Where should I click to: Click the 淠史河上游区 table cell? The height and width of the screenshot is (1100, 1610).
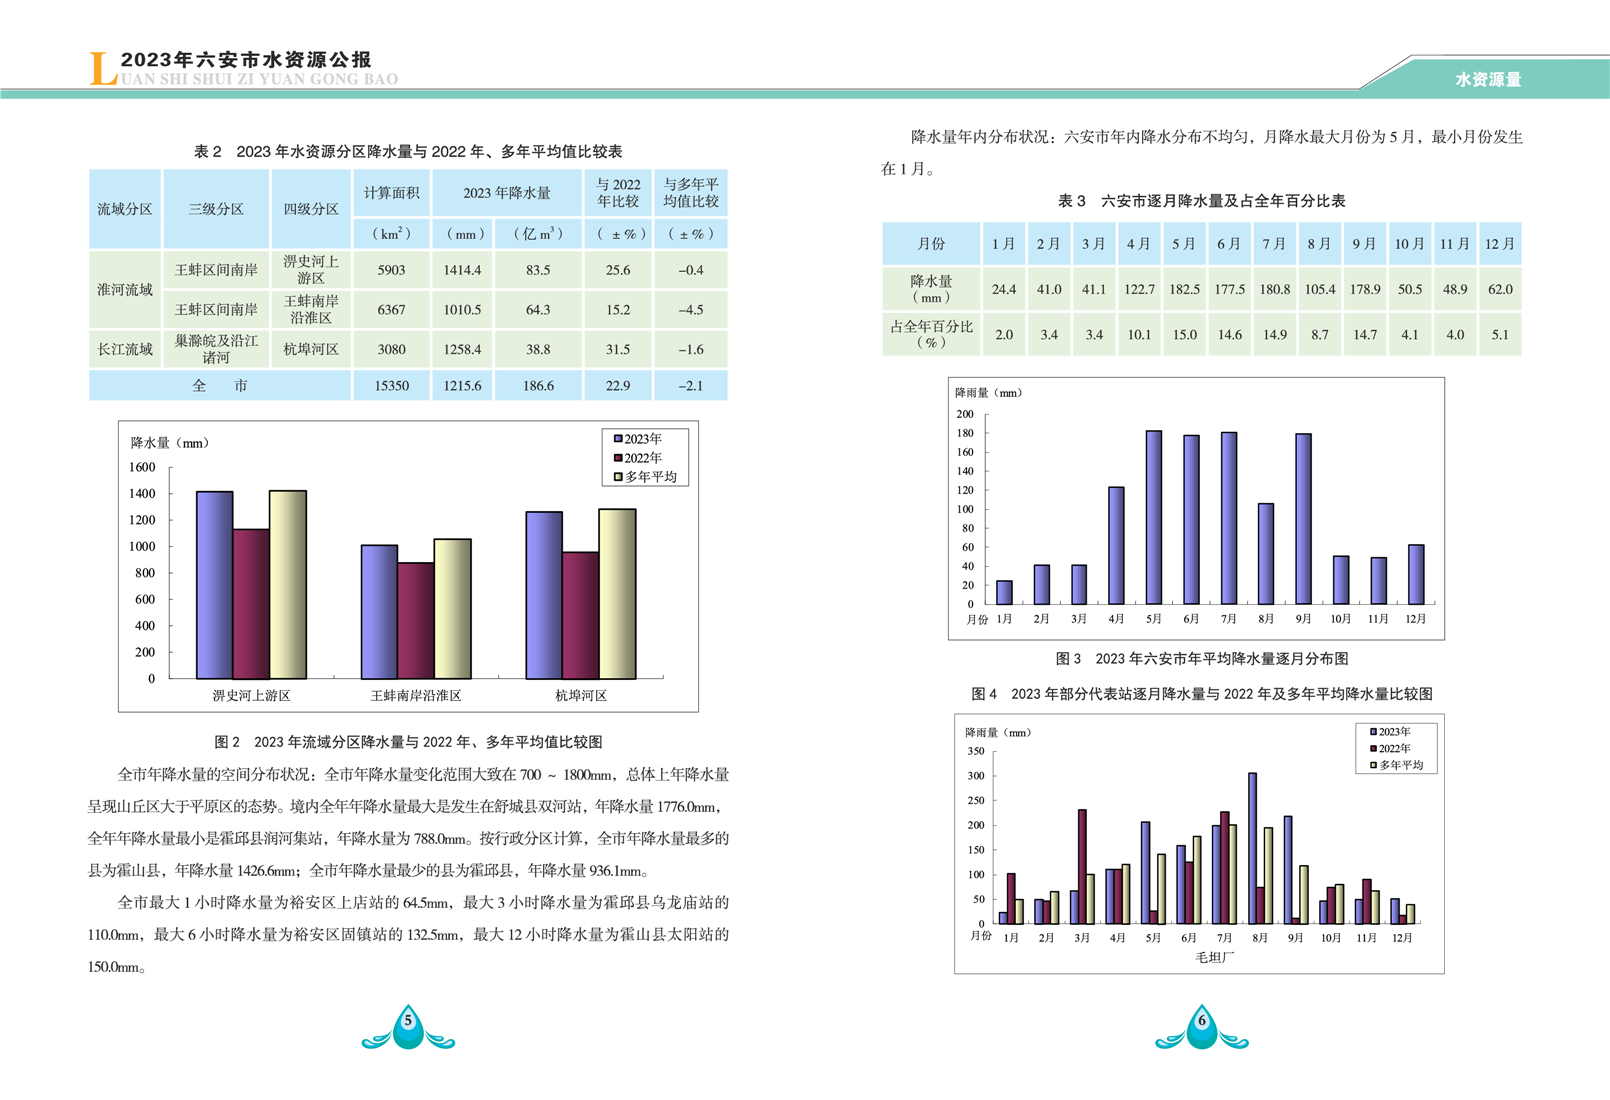click(x=311, y=270)
